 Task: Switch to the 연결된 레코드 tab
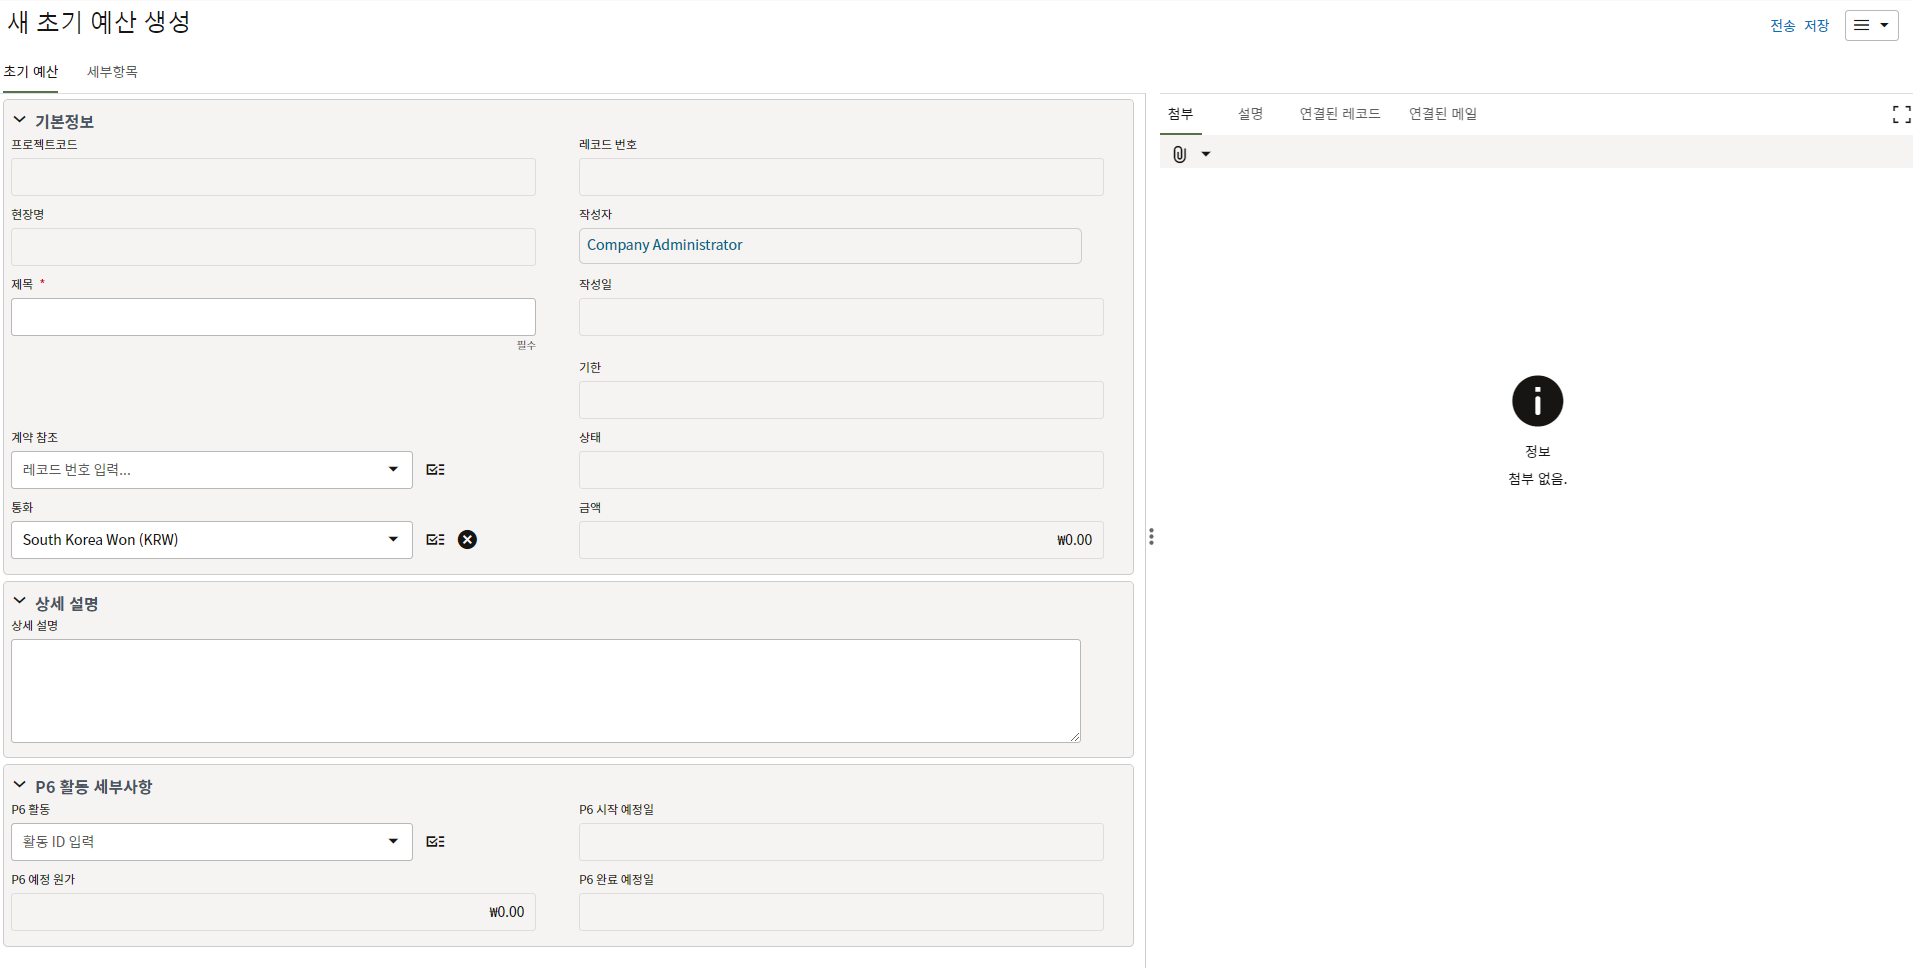[1339, 114]
